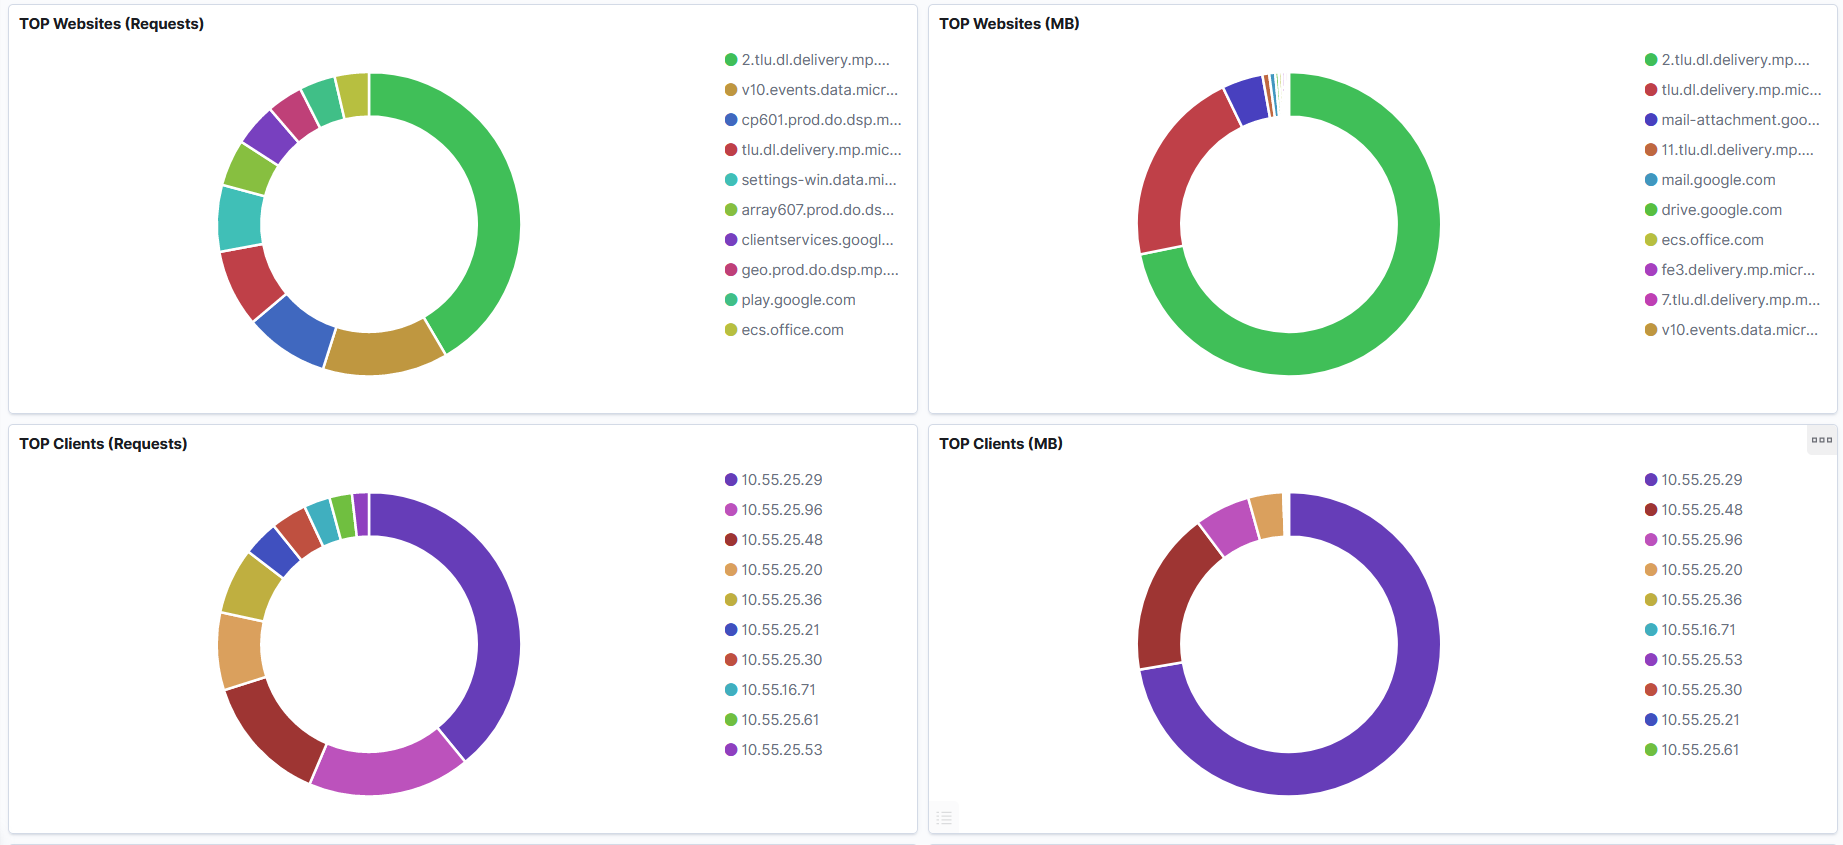Click 10.55.25.96 legend in TOP Clients (MB)
The height and width of the screenshot is (845, 1843).
(1694, 540)
